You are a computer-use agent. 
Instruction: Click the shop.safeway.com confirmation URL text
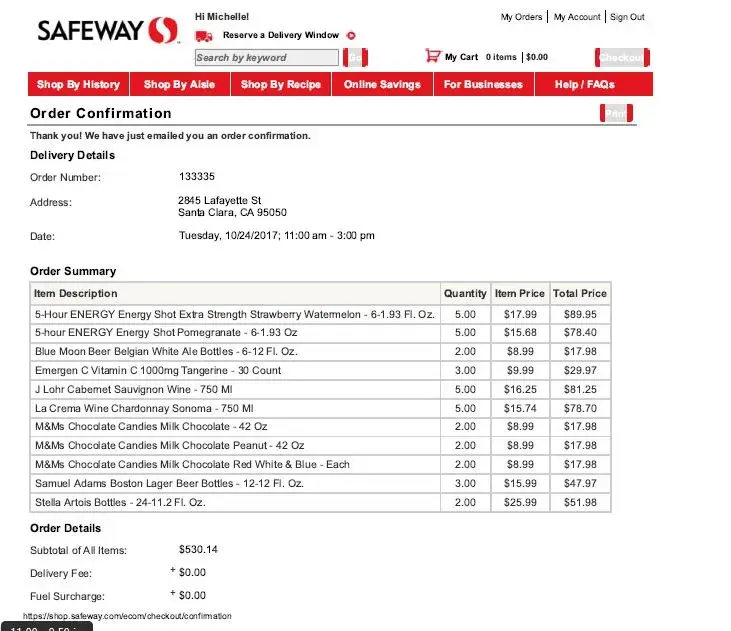pos(127,616)
